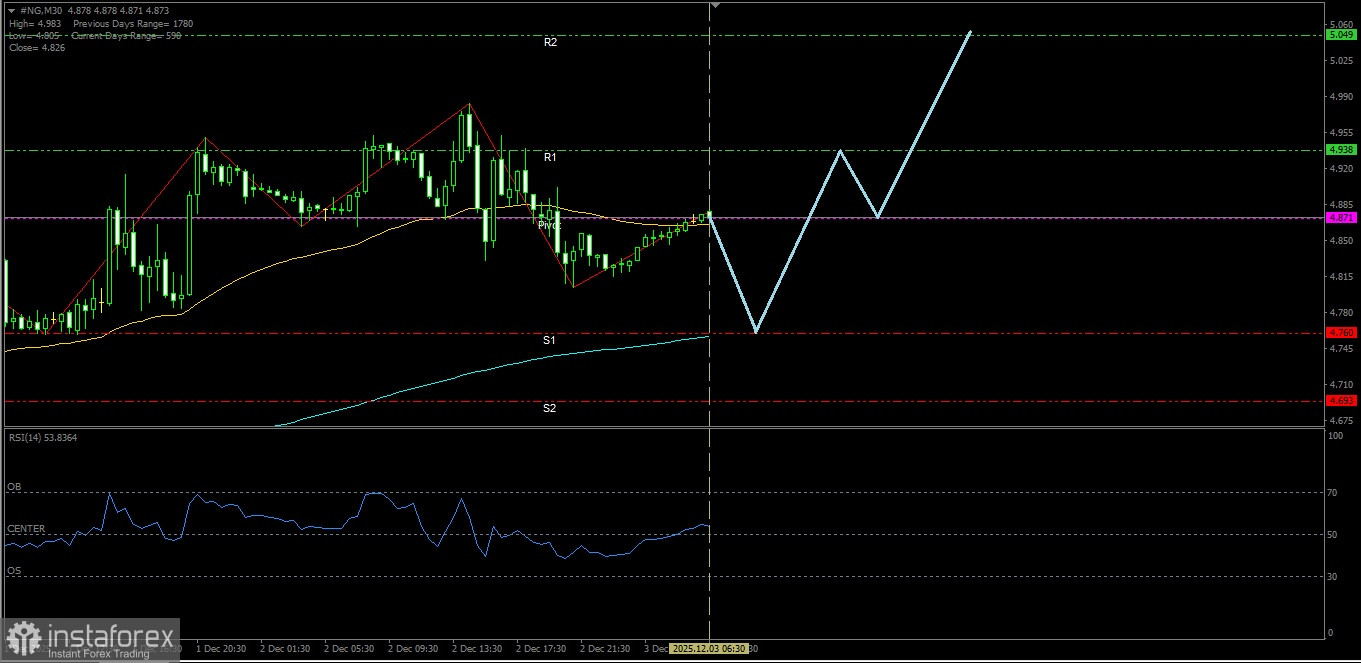Click the #NG,M30 chart title label

click(x=40, y=10)
